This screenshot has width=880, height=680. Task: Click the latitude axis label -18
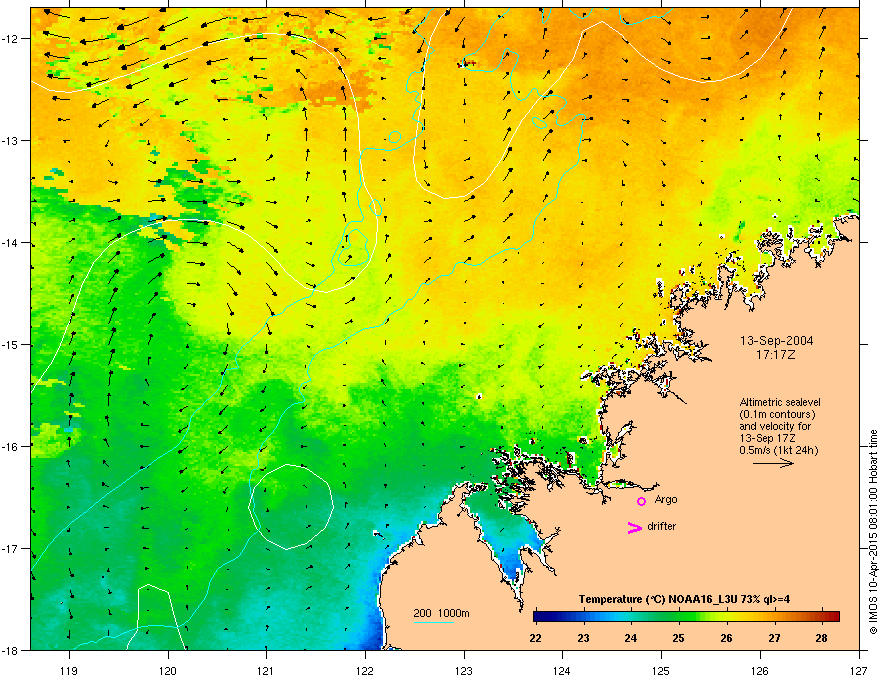(11, 651)
